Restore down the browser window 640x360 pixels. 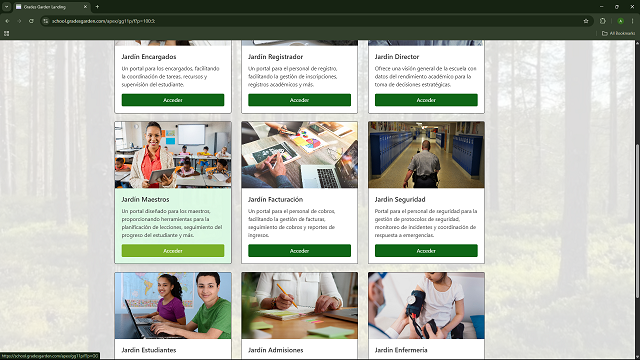click(617, 7)
